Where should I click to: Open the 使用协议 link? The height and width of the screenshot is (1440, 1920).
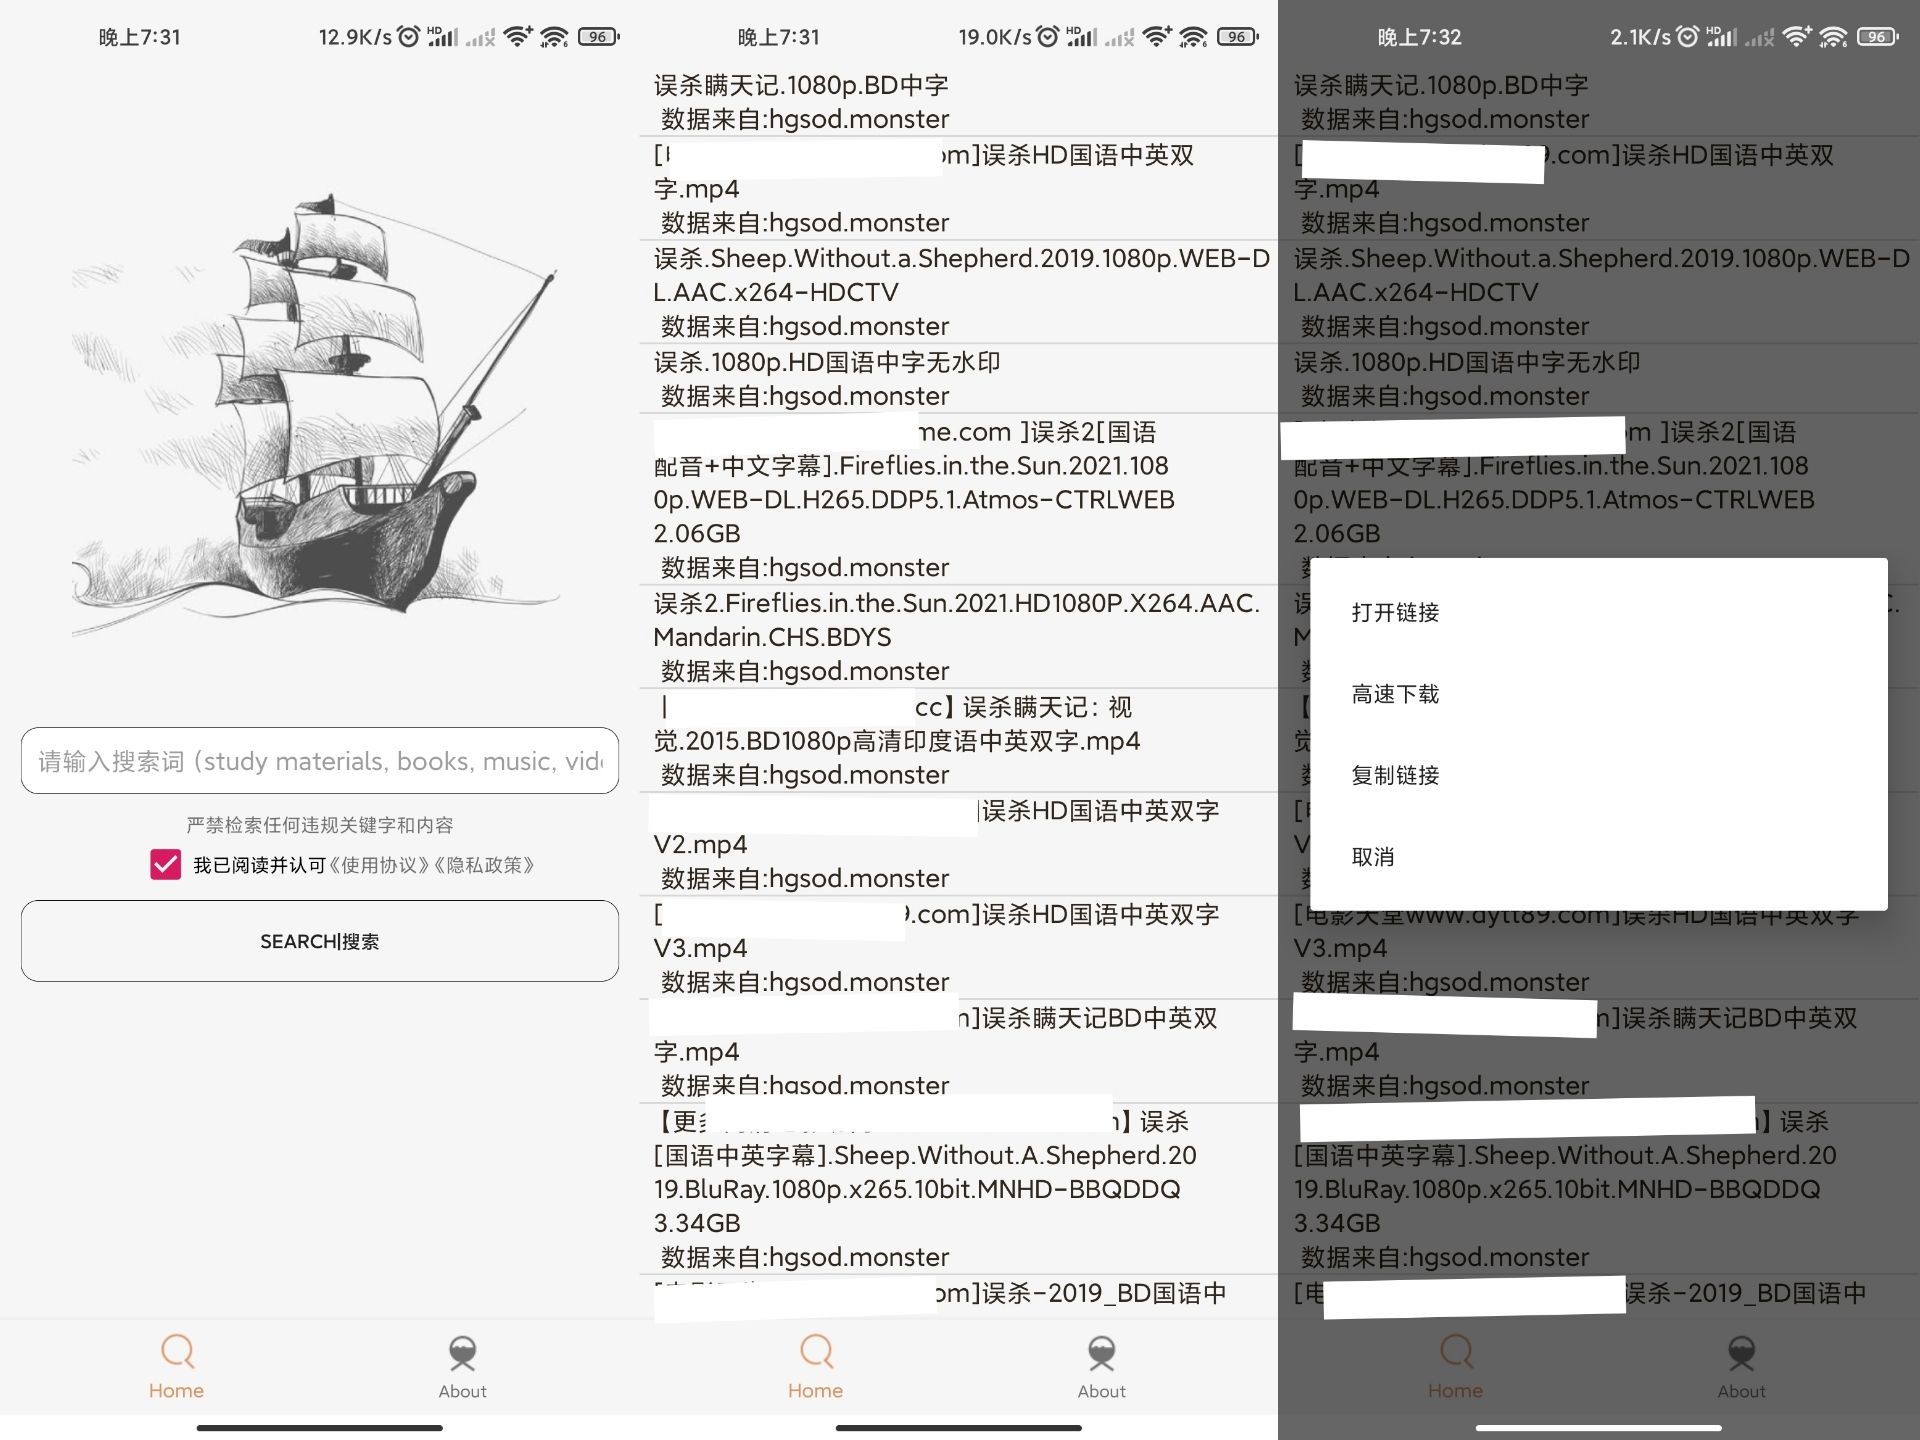(x=379, y=865)
